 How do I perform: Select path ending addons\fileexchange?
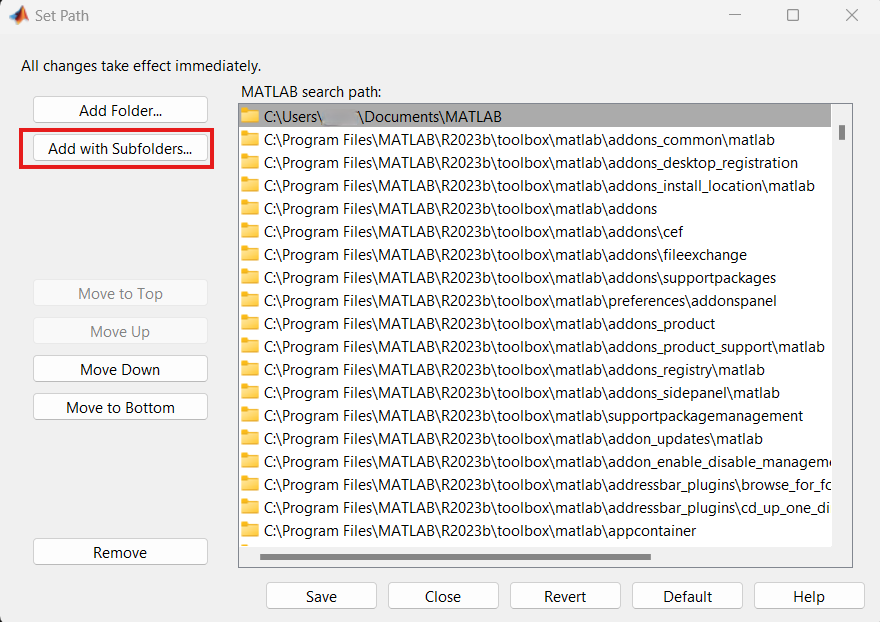point(535,254)
